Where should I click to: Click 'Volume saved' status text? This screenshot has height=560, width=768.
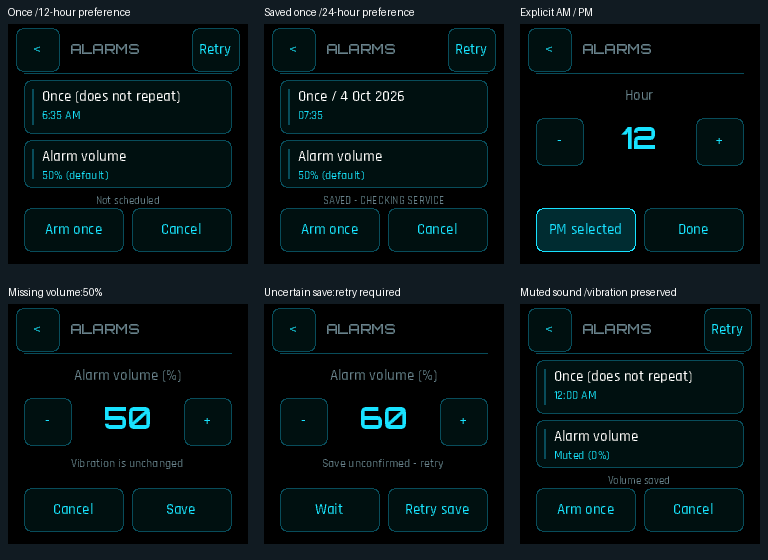(639, 481)
